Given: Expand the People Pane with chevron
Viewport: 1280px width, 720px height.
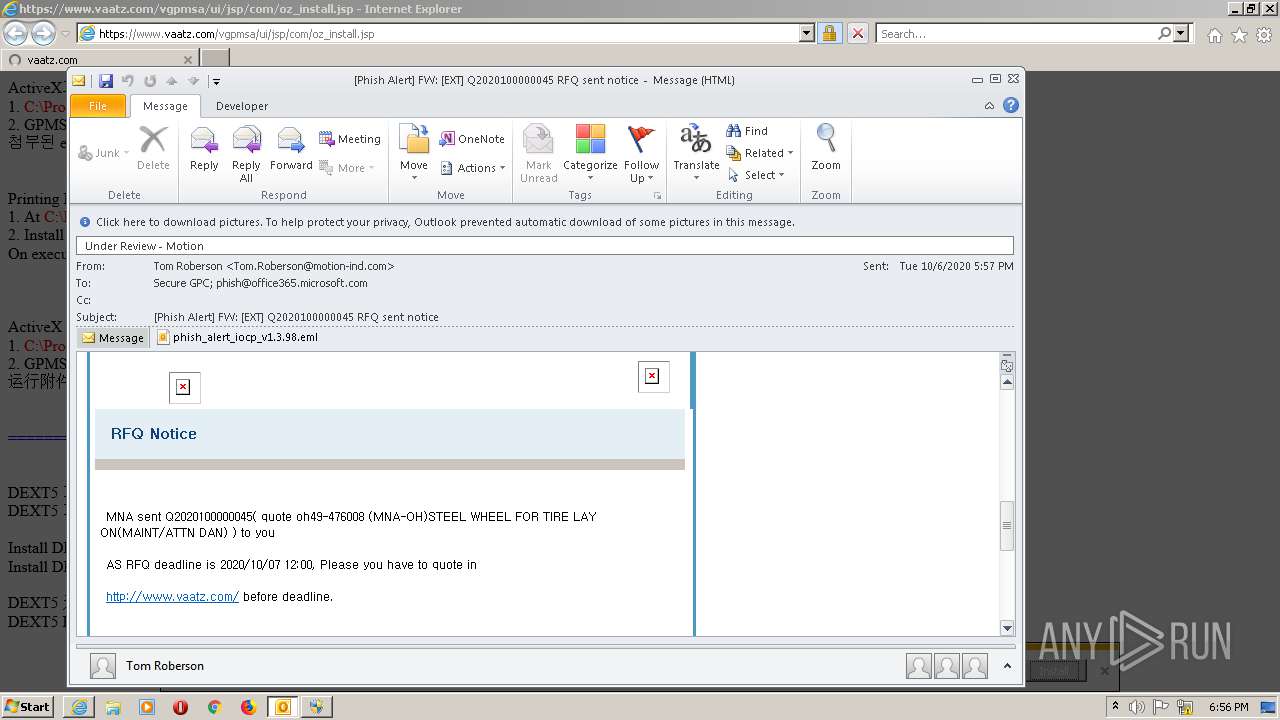Looking at the screenshot, I should 1007,666.
